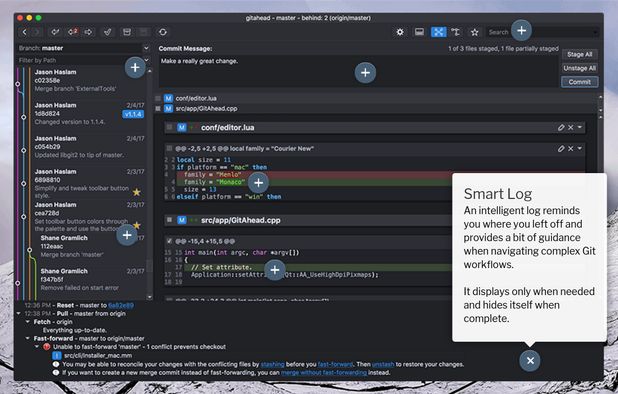Toggle checkbox on src/app/GitAhead.cpp diff header

(x=169, y=220)
